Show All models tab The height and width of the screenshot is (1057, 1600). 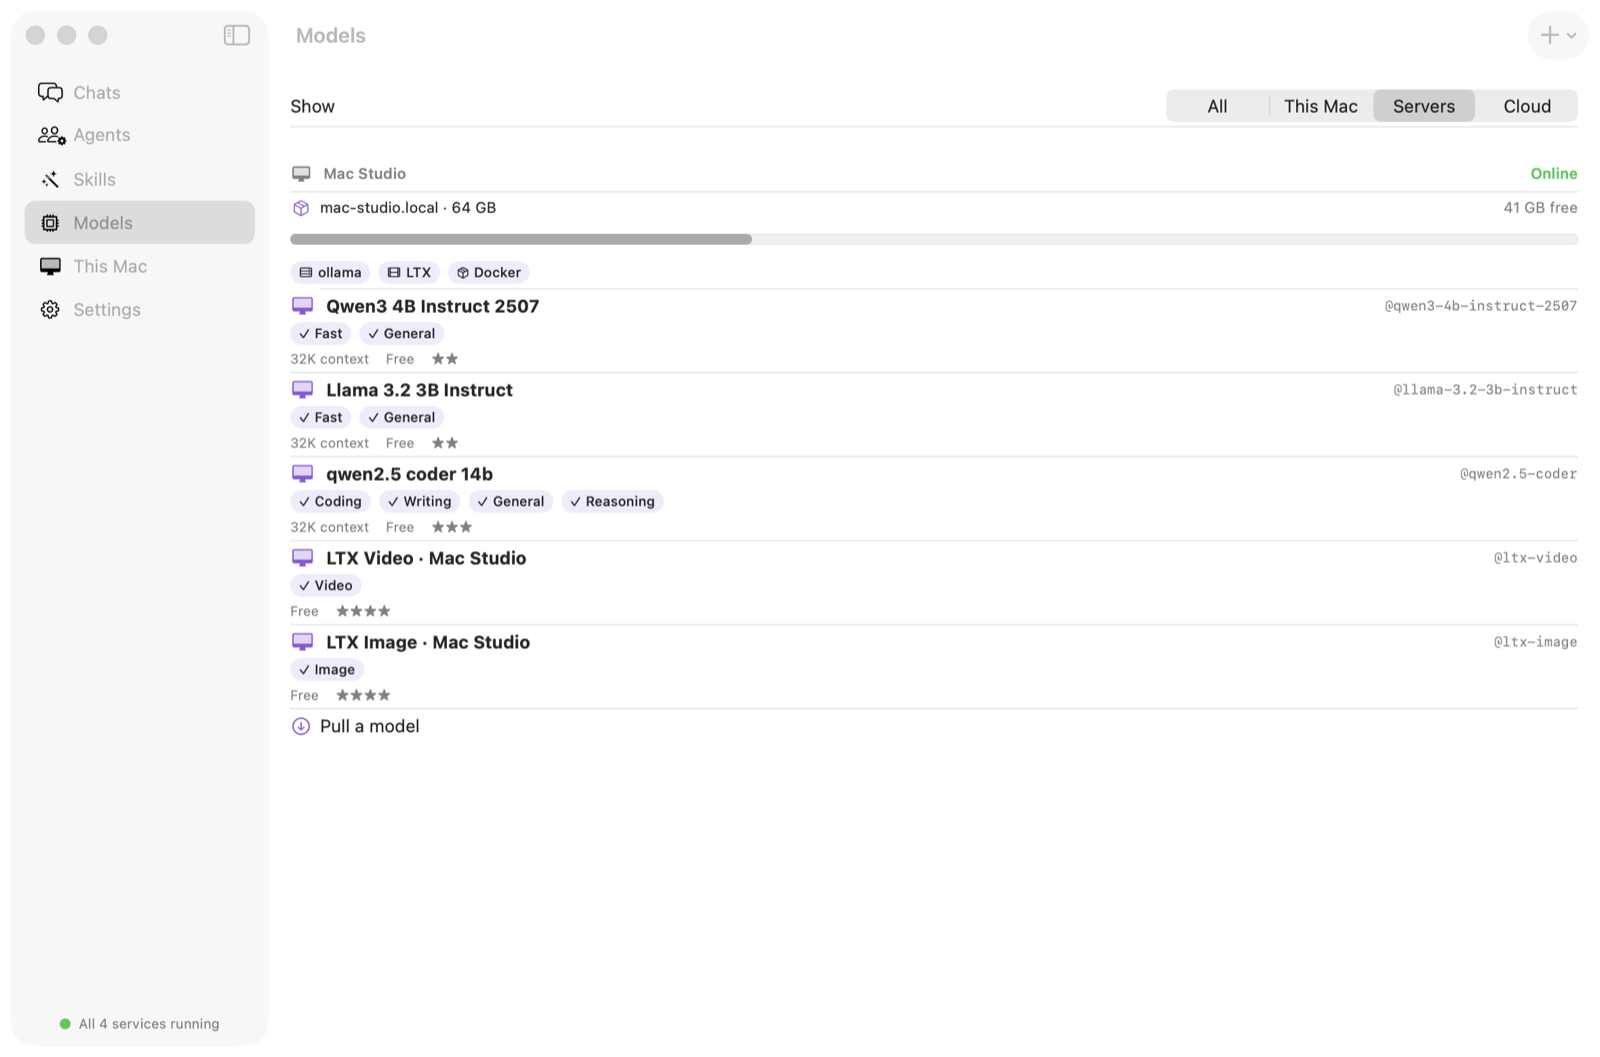pos(1217,106)
